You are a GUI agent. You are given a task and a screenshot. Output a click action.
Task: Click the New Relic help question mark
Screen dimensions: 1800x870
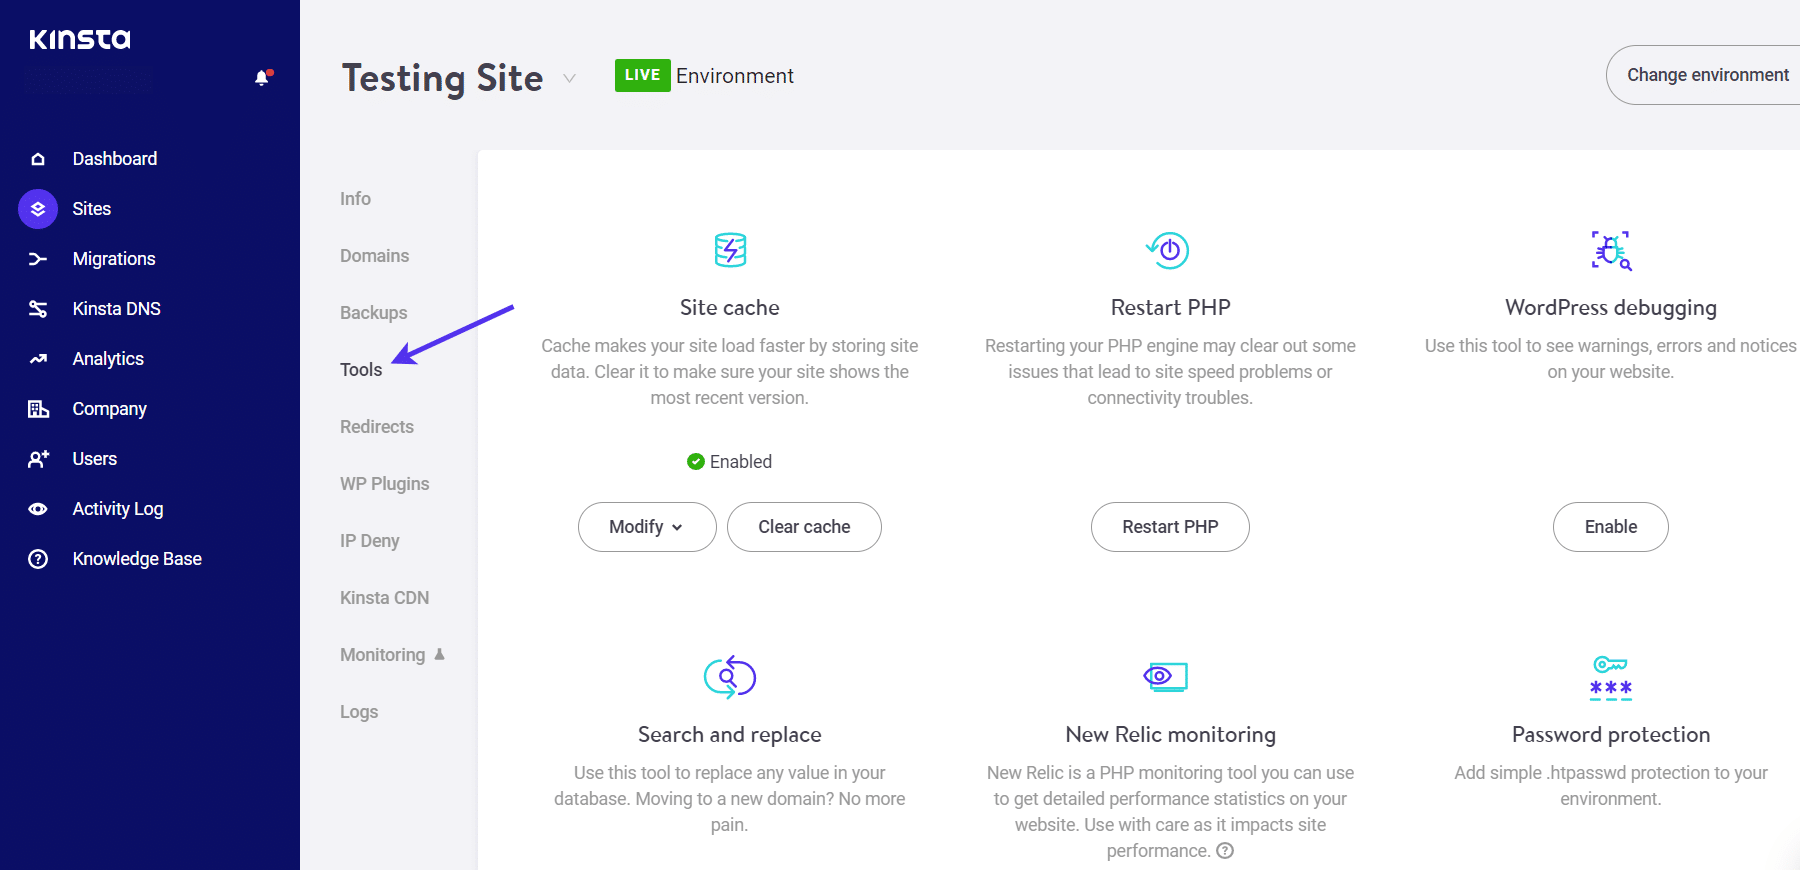(1225, 851)
